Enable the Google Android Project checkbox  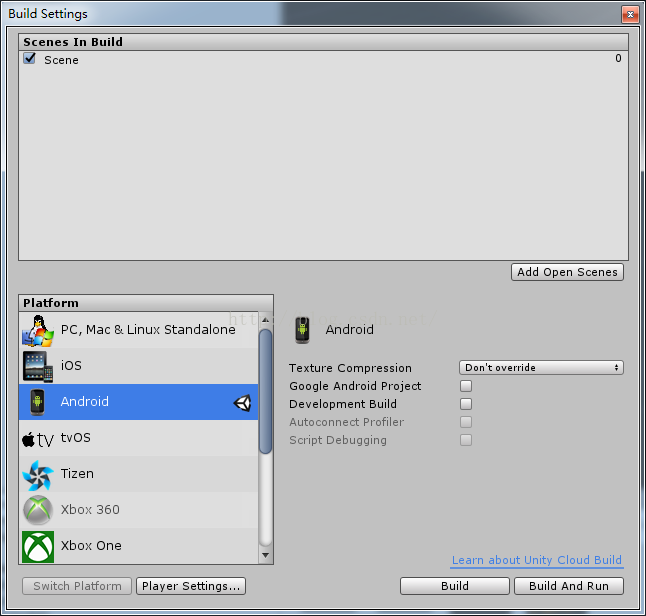pyautogui.click(x=466, y=386)
